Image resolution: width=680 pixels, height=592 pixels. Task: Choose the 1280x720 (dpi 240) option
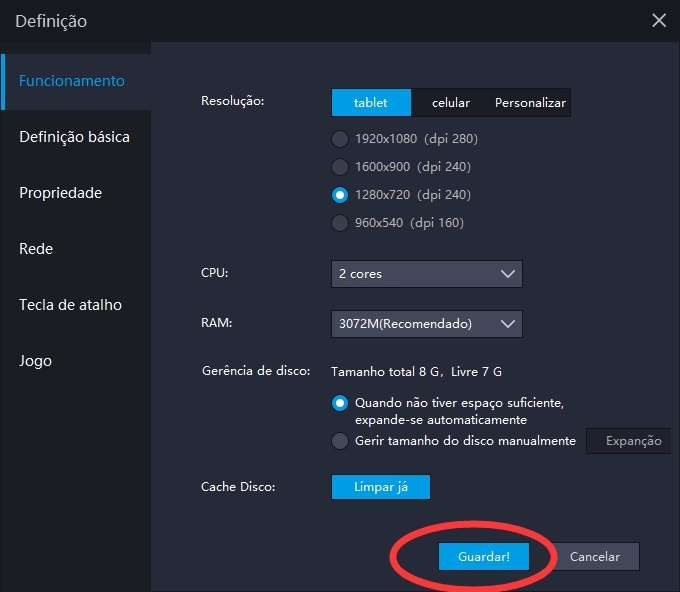tap(340, 195)
